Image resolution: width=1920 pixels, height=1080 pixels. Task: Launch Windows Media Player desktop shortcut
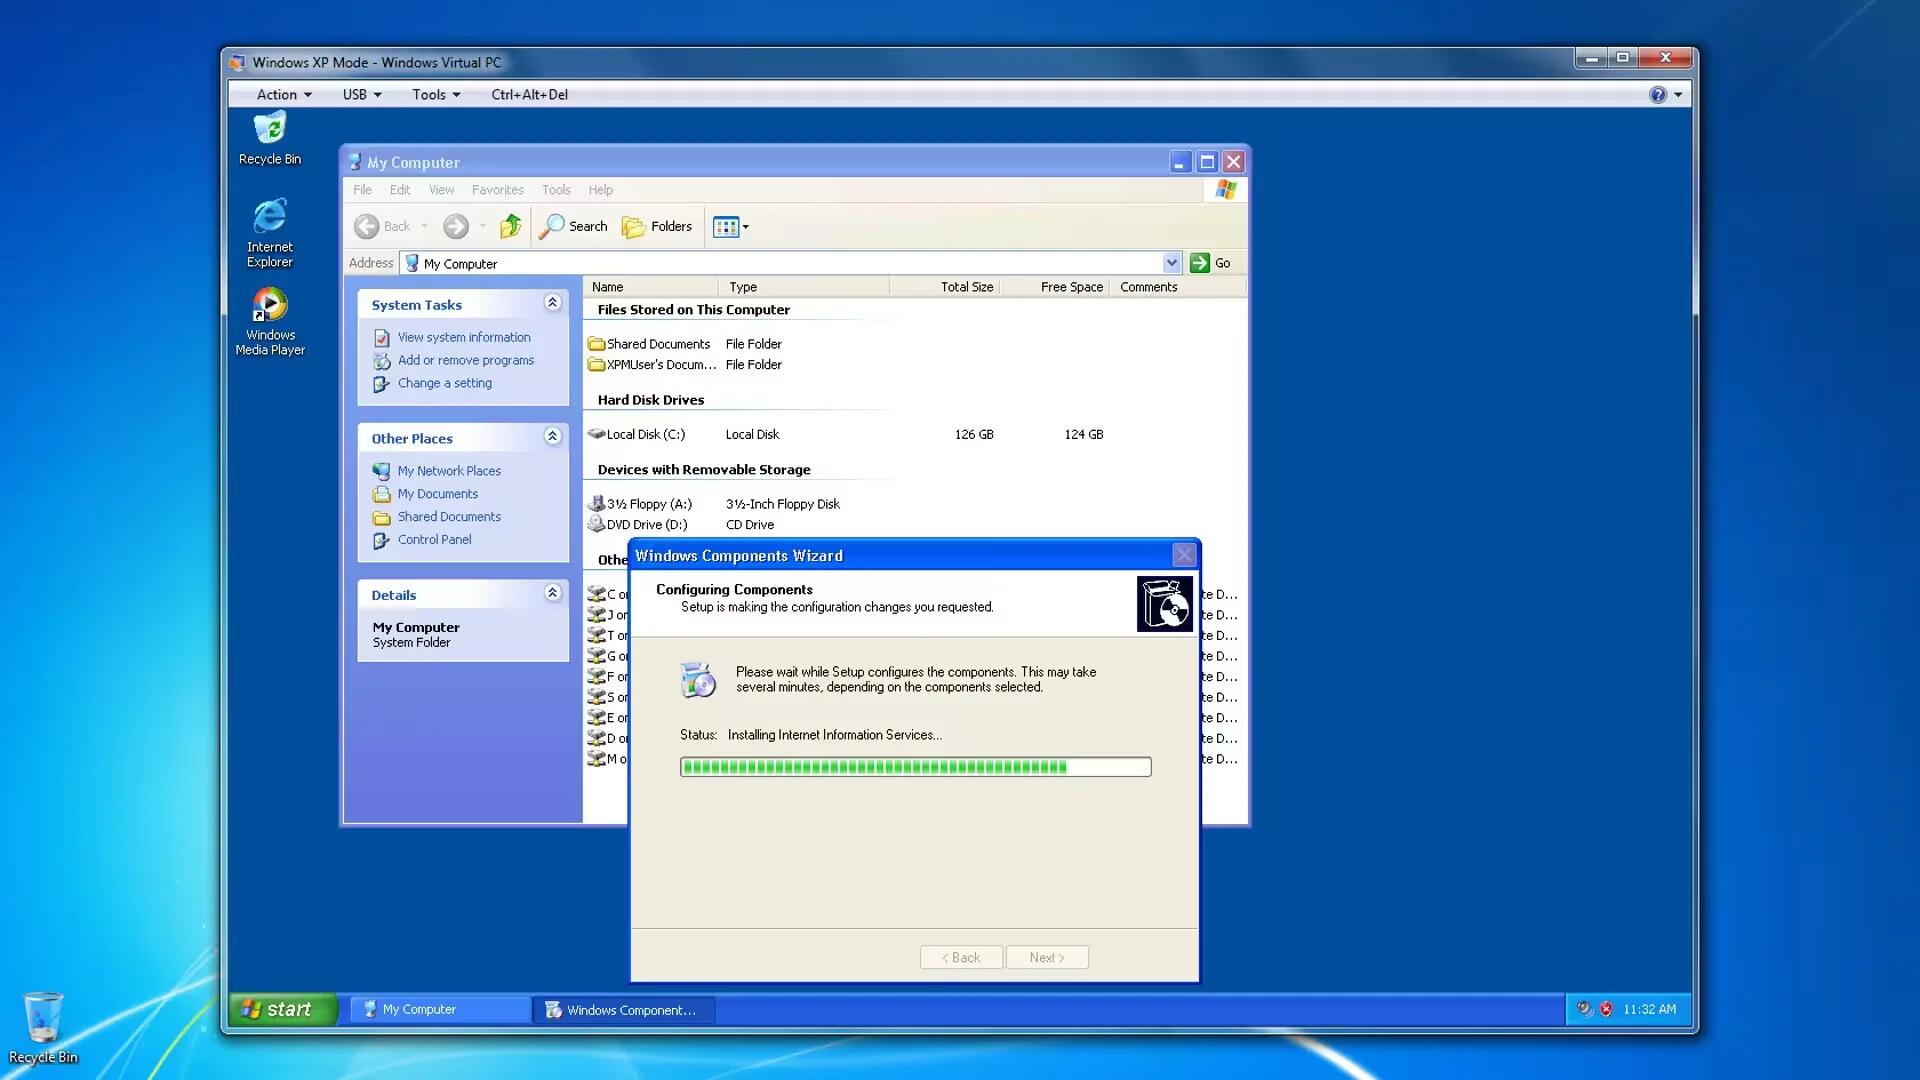270,321
